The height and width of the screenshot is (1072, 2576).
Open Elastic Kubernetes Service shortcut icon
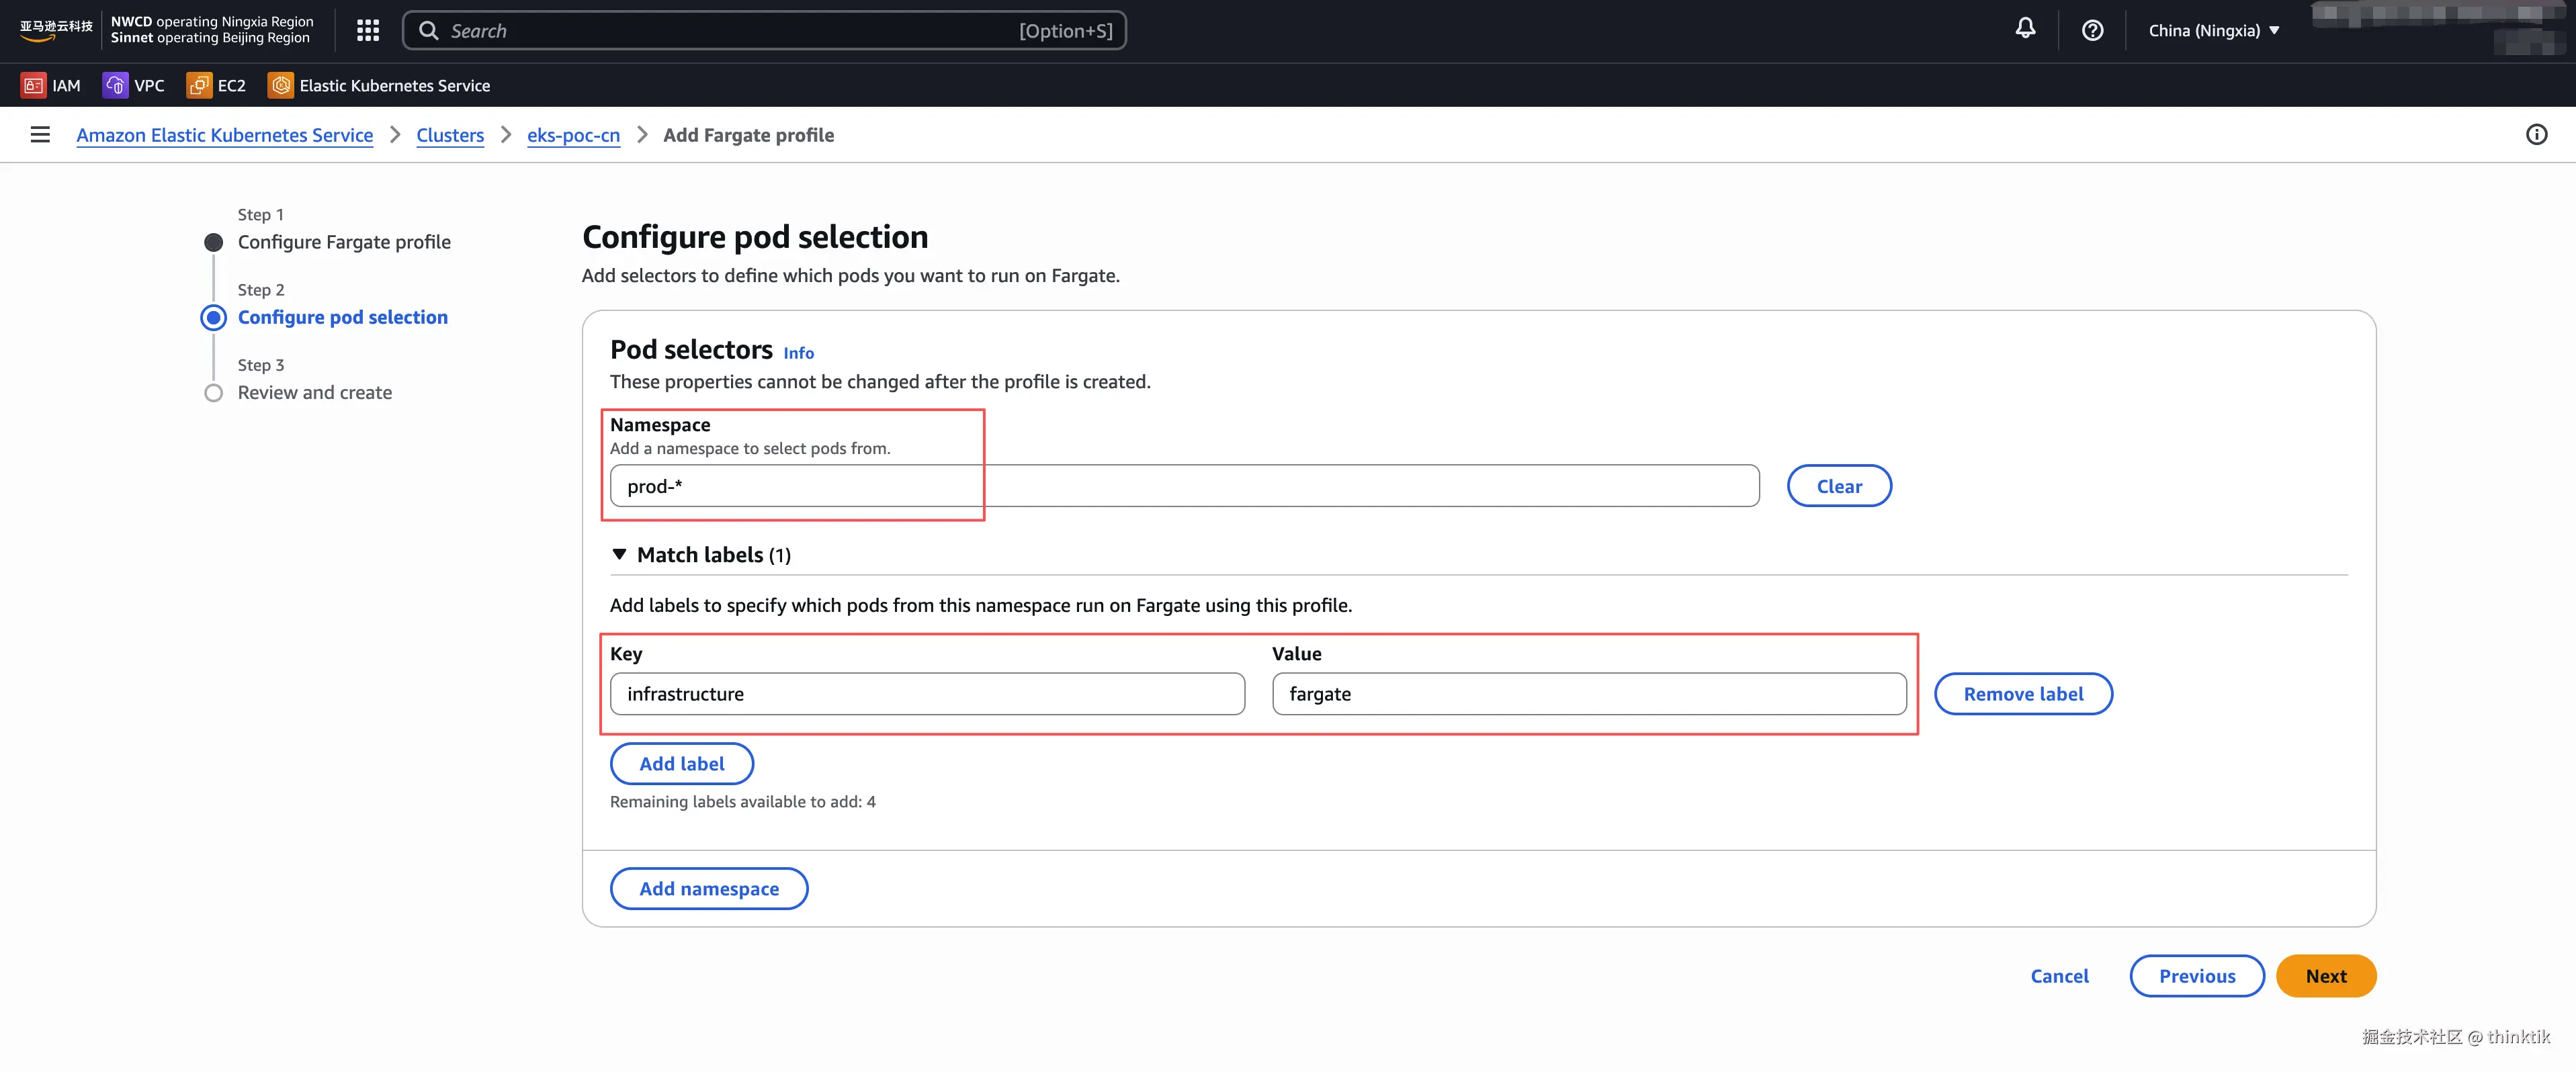coord(281,86)
